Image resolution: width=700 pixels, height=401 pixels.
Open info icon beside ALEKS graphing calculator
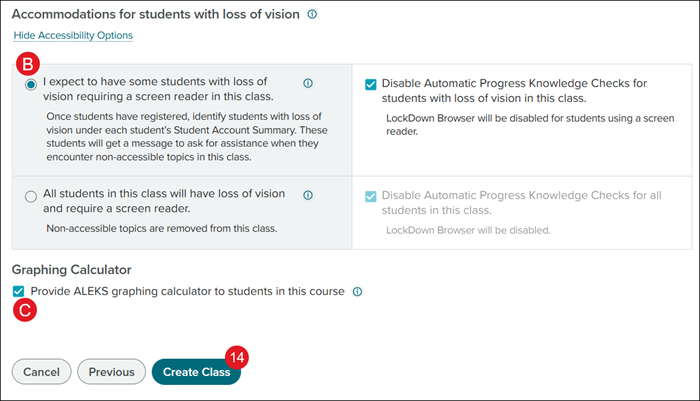[x=357, y=292]
